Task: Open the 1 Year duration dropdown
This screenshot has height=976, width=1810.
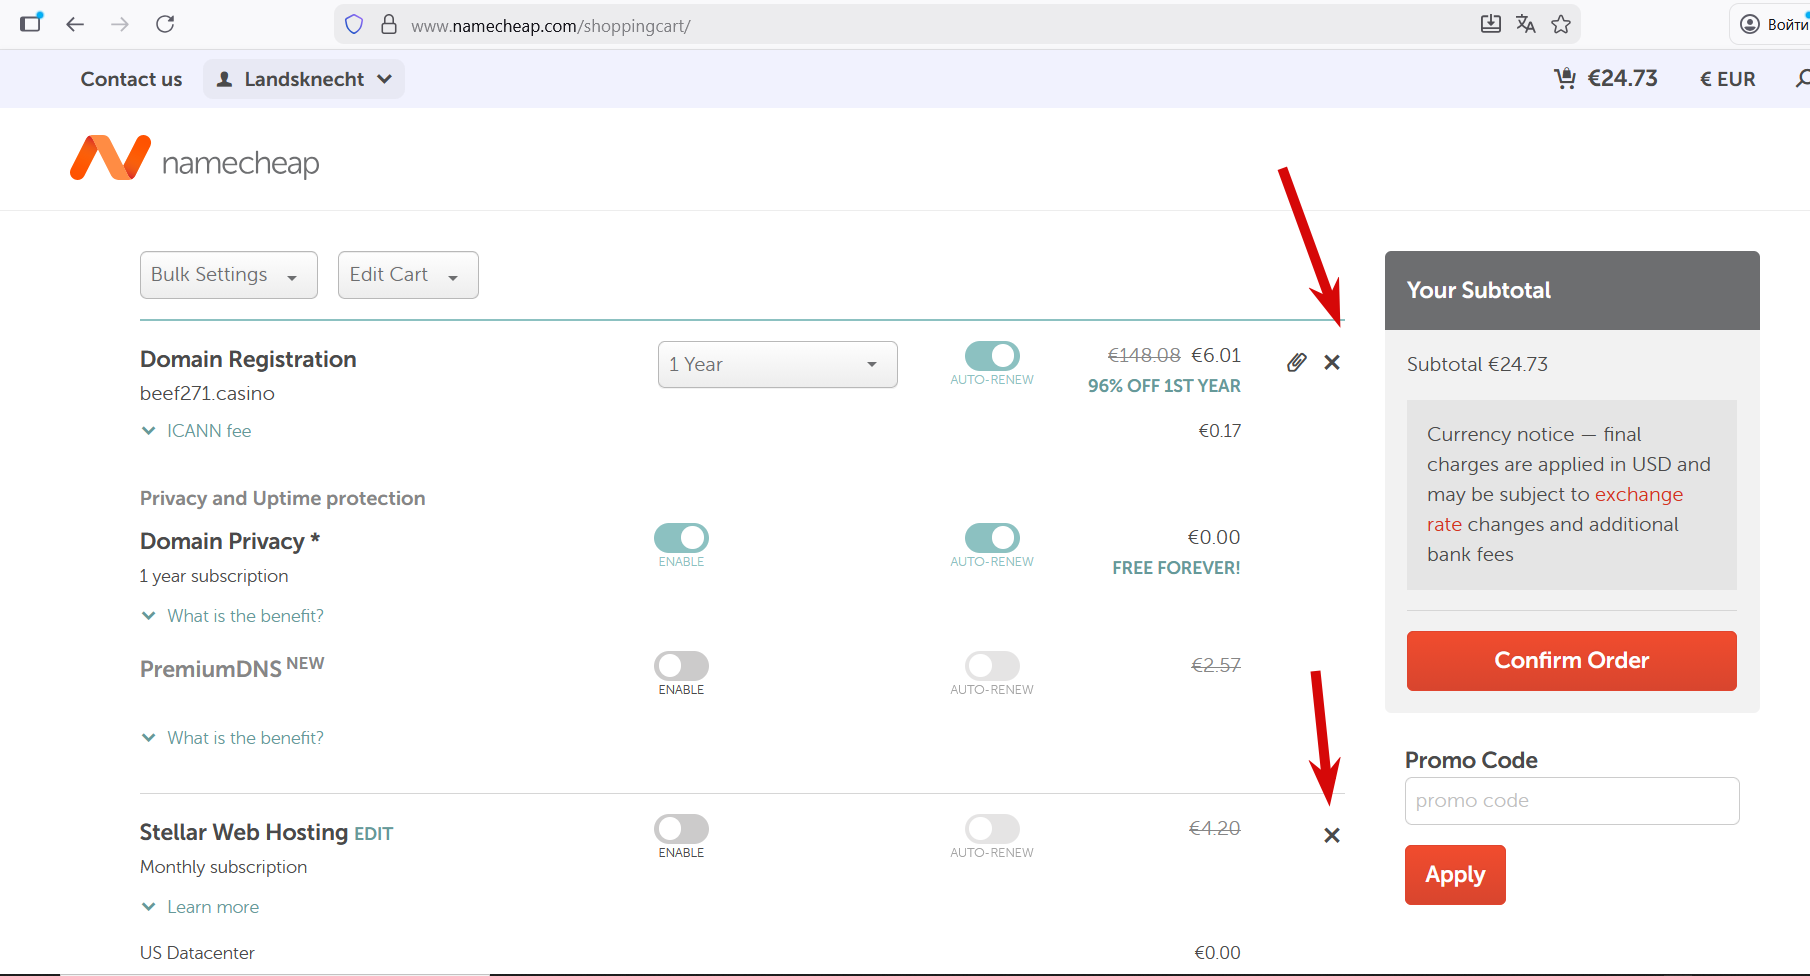Action: pos(778,365)
